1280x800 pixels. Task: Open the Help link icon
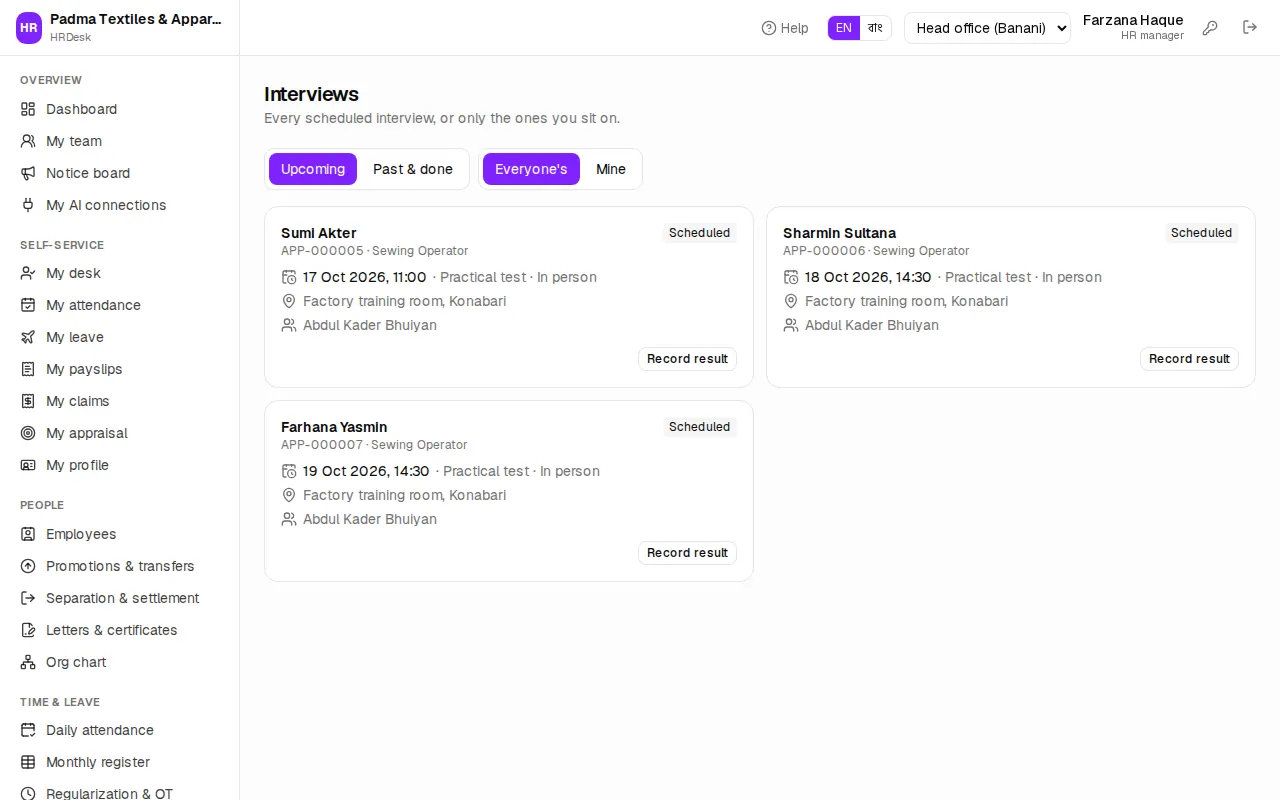point(769,28)
